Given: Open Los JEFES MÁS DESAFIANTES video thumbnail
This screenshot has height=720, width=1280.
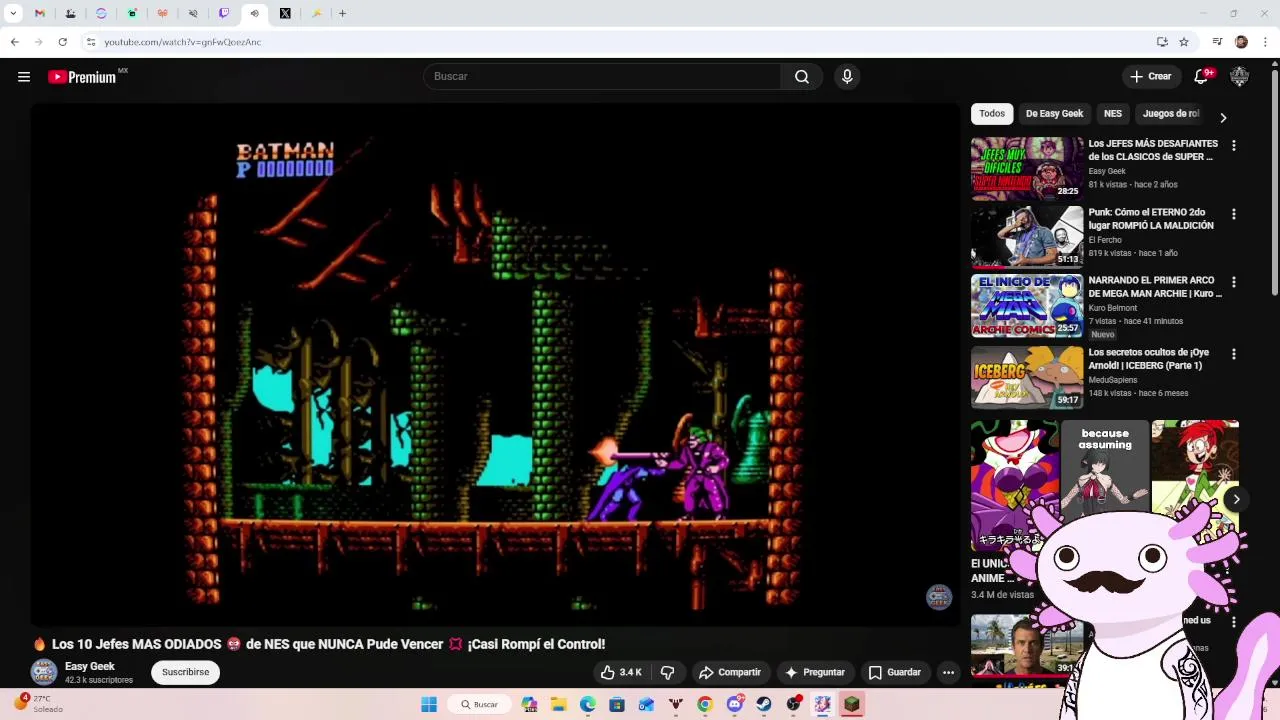Looking at the screenshot, I should coord(1027,168).
